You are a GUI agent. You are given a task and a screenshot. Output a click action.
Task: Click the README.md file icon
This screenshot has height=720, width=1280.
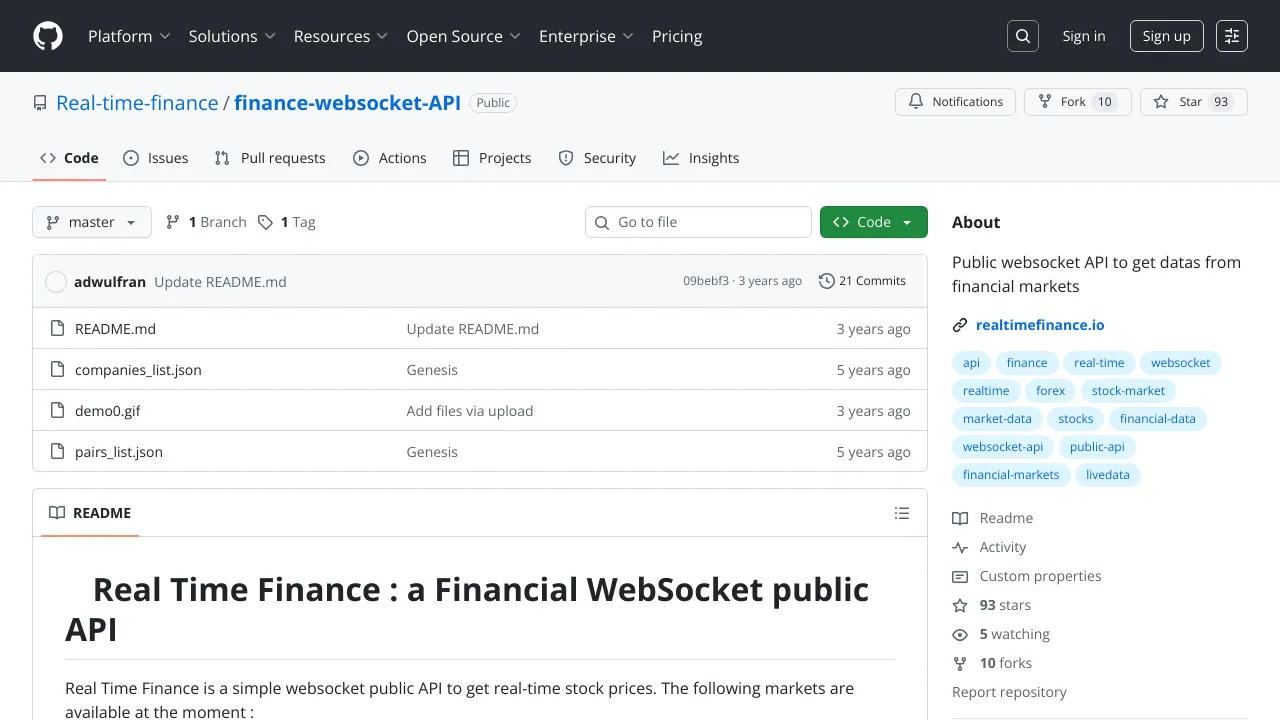coord(57,329)
